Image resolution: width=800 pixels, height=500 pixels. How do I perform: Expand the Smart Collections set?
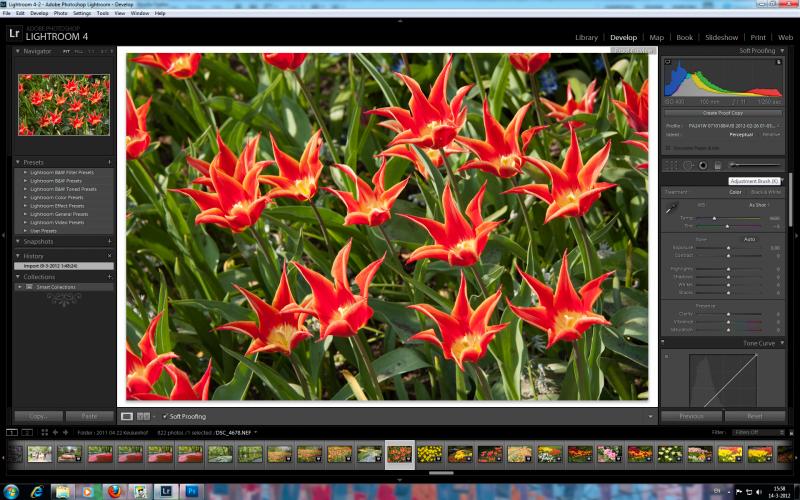(20, 287)
